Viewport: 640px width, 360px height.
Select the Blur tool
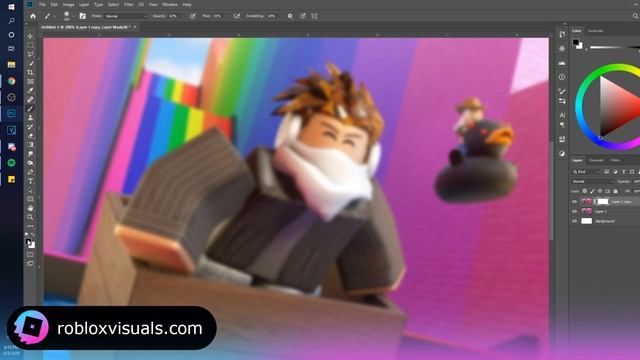(30, 153)
